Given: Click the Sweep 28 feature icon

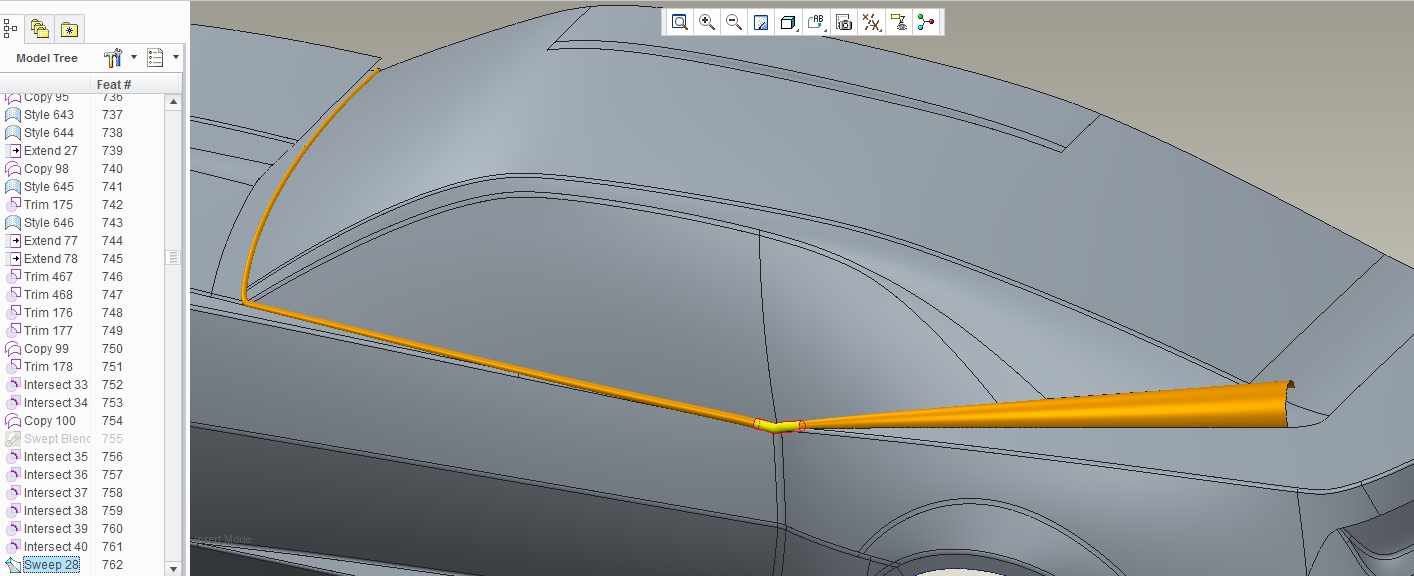Looking at the screenshot, I should pyautogui.click(x=13, y=565).
